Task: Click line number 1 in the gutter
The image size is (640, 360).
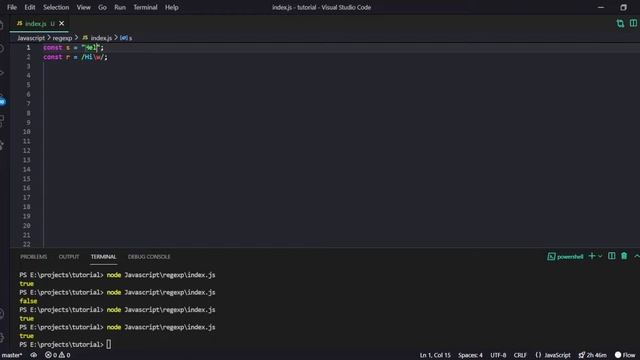Action: (x=28, y=48)
